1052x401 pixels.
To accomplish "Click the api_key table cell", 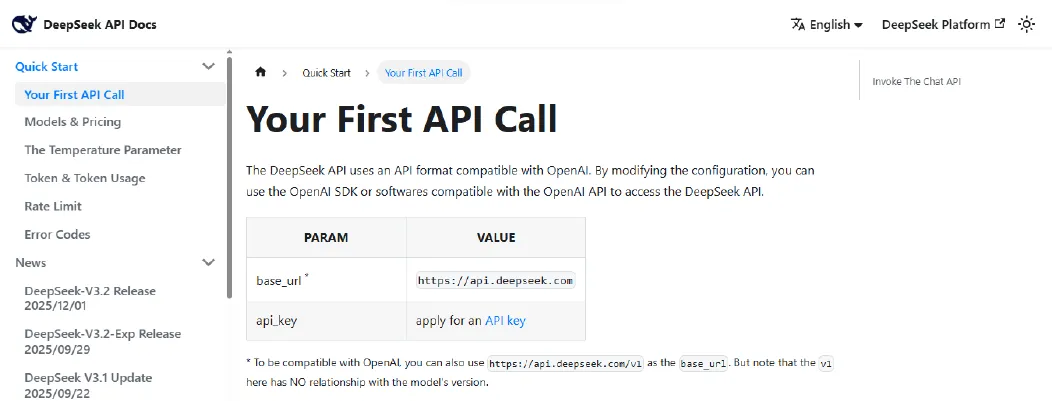I will pos(326,321).
